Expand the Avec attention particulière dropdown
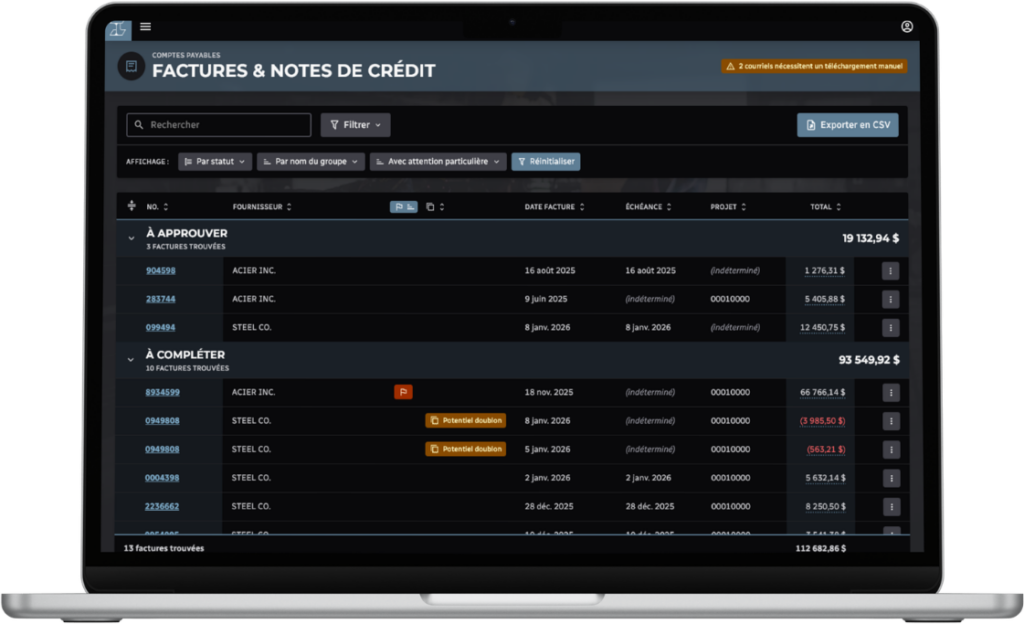Image resolution: width=1024 pixels, height=624 pixels. (x=438, y=161)
